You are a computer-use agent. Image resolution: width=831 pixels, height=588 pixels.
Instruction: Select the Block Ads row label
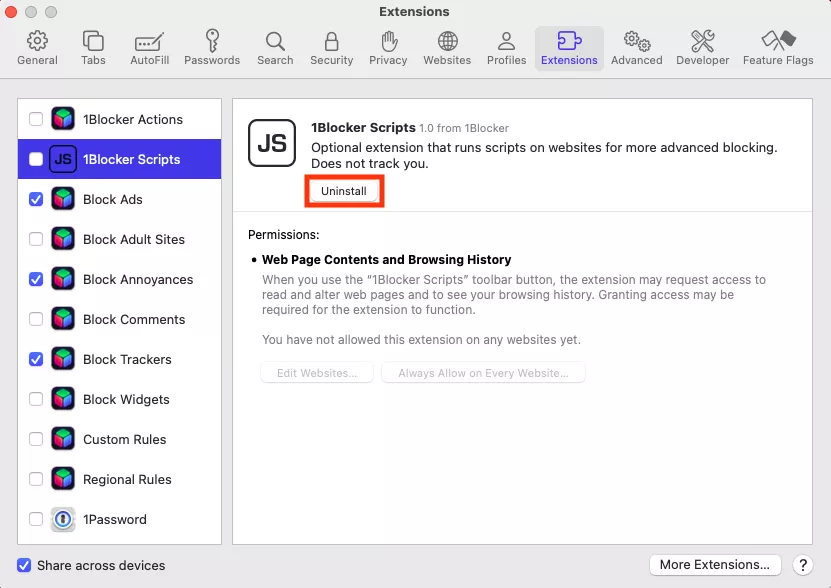[113, 199]
